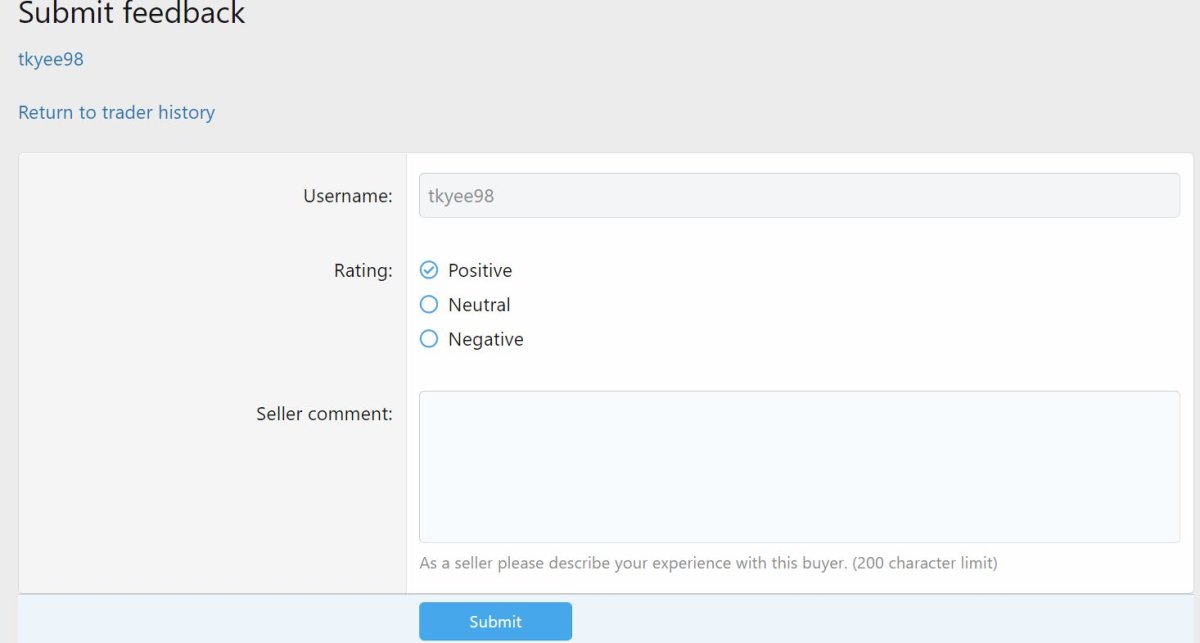
Task: Click the tkyee98 text inside Username box
Action: 461,196
